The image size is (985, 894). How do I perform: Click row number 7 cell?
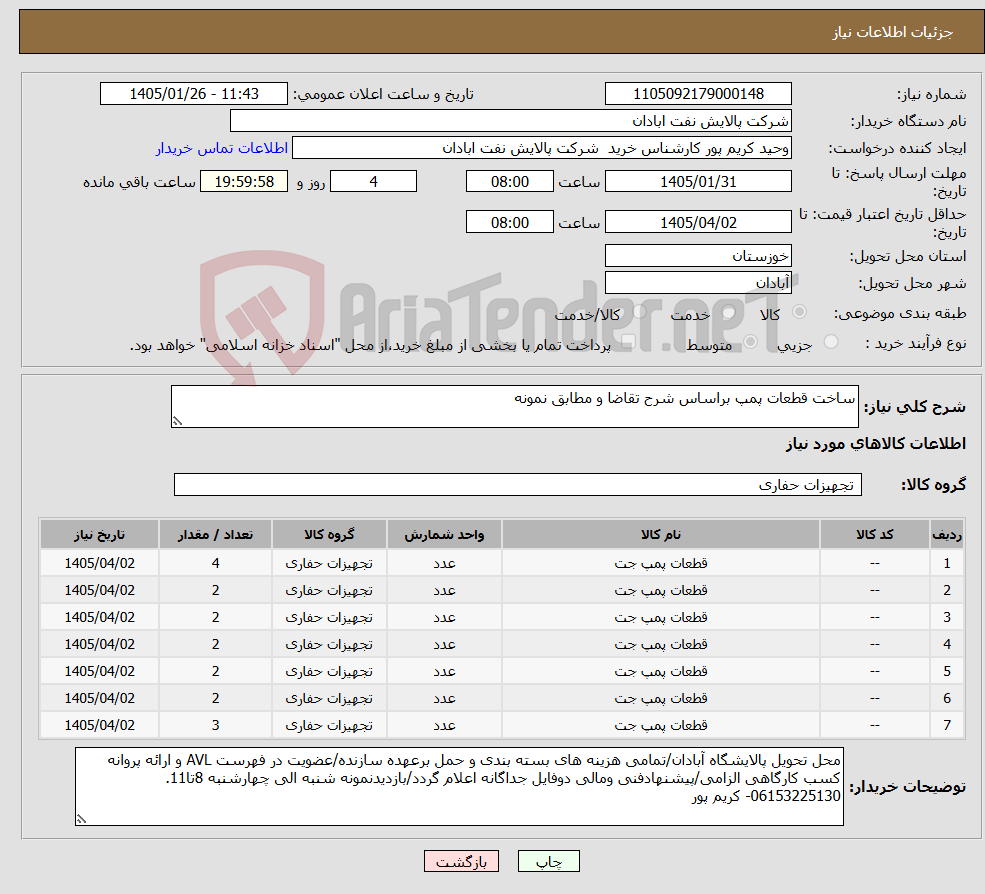[947, 725]
